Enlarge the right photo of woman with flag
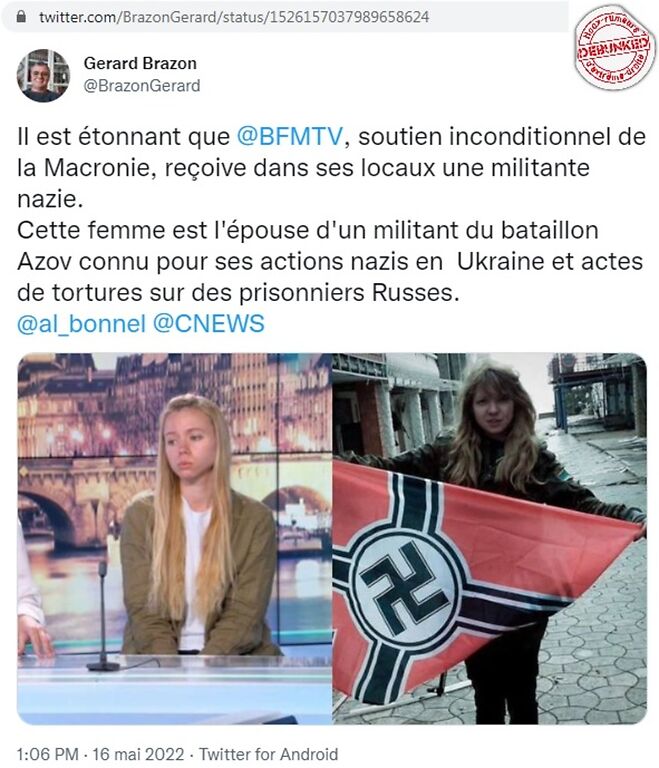The width and height of the screenshot is (659, 768). pos(489,538)
